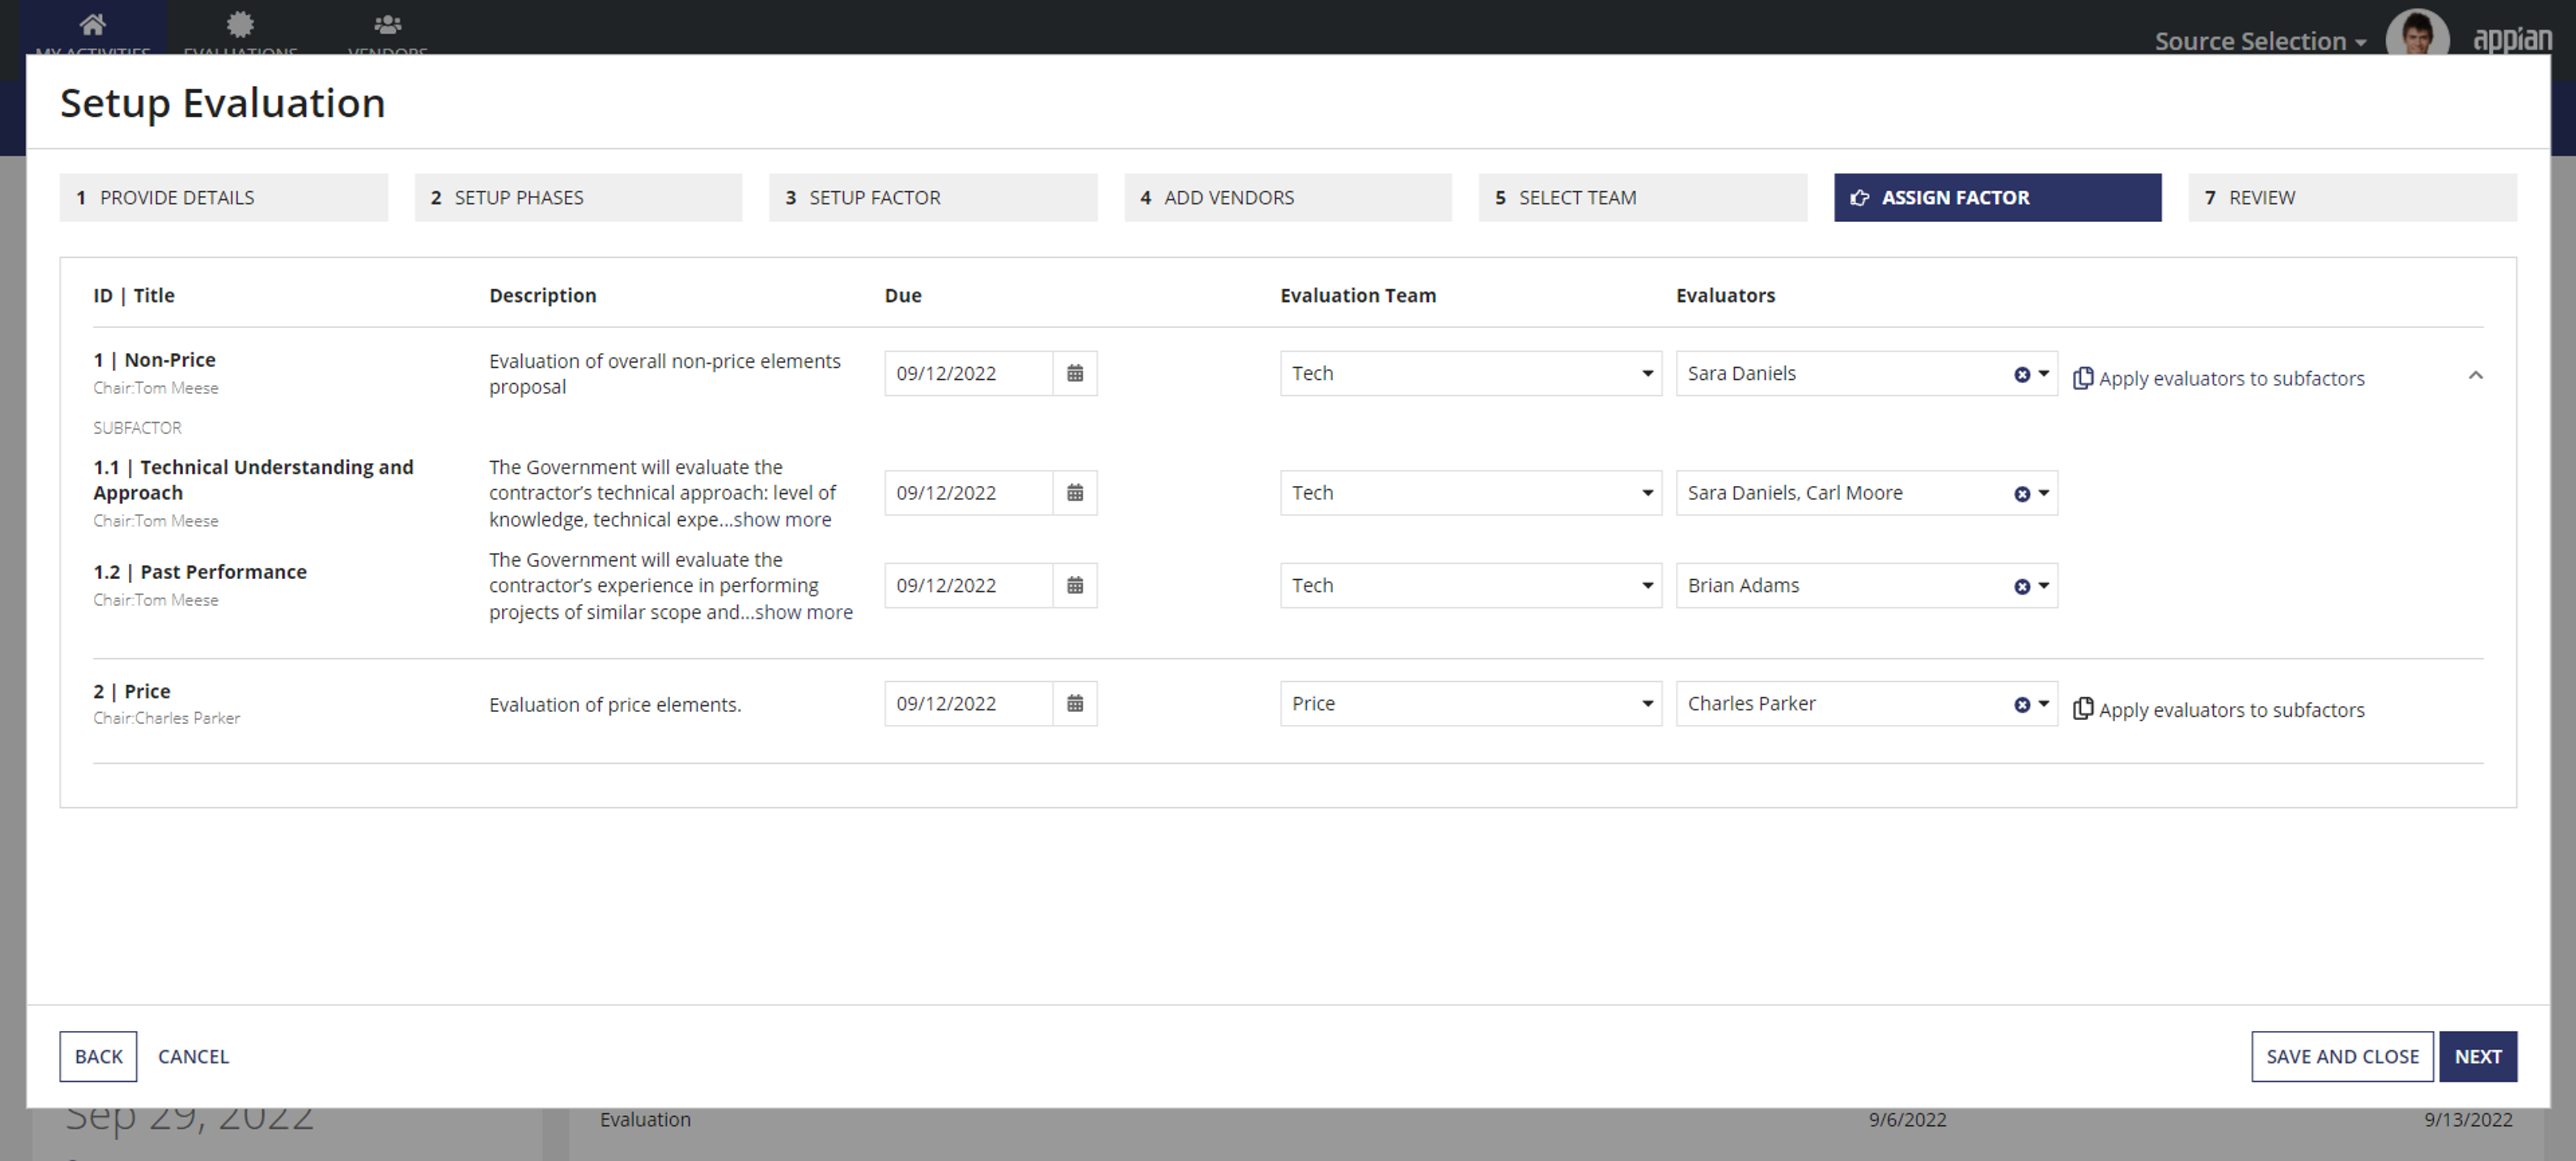Go to step 1 Provide Details
This screenshot has height=1161, width=2576.
(x=223, y=197)
